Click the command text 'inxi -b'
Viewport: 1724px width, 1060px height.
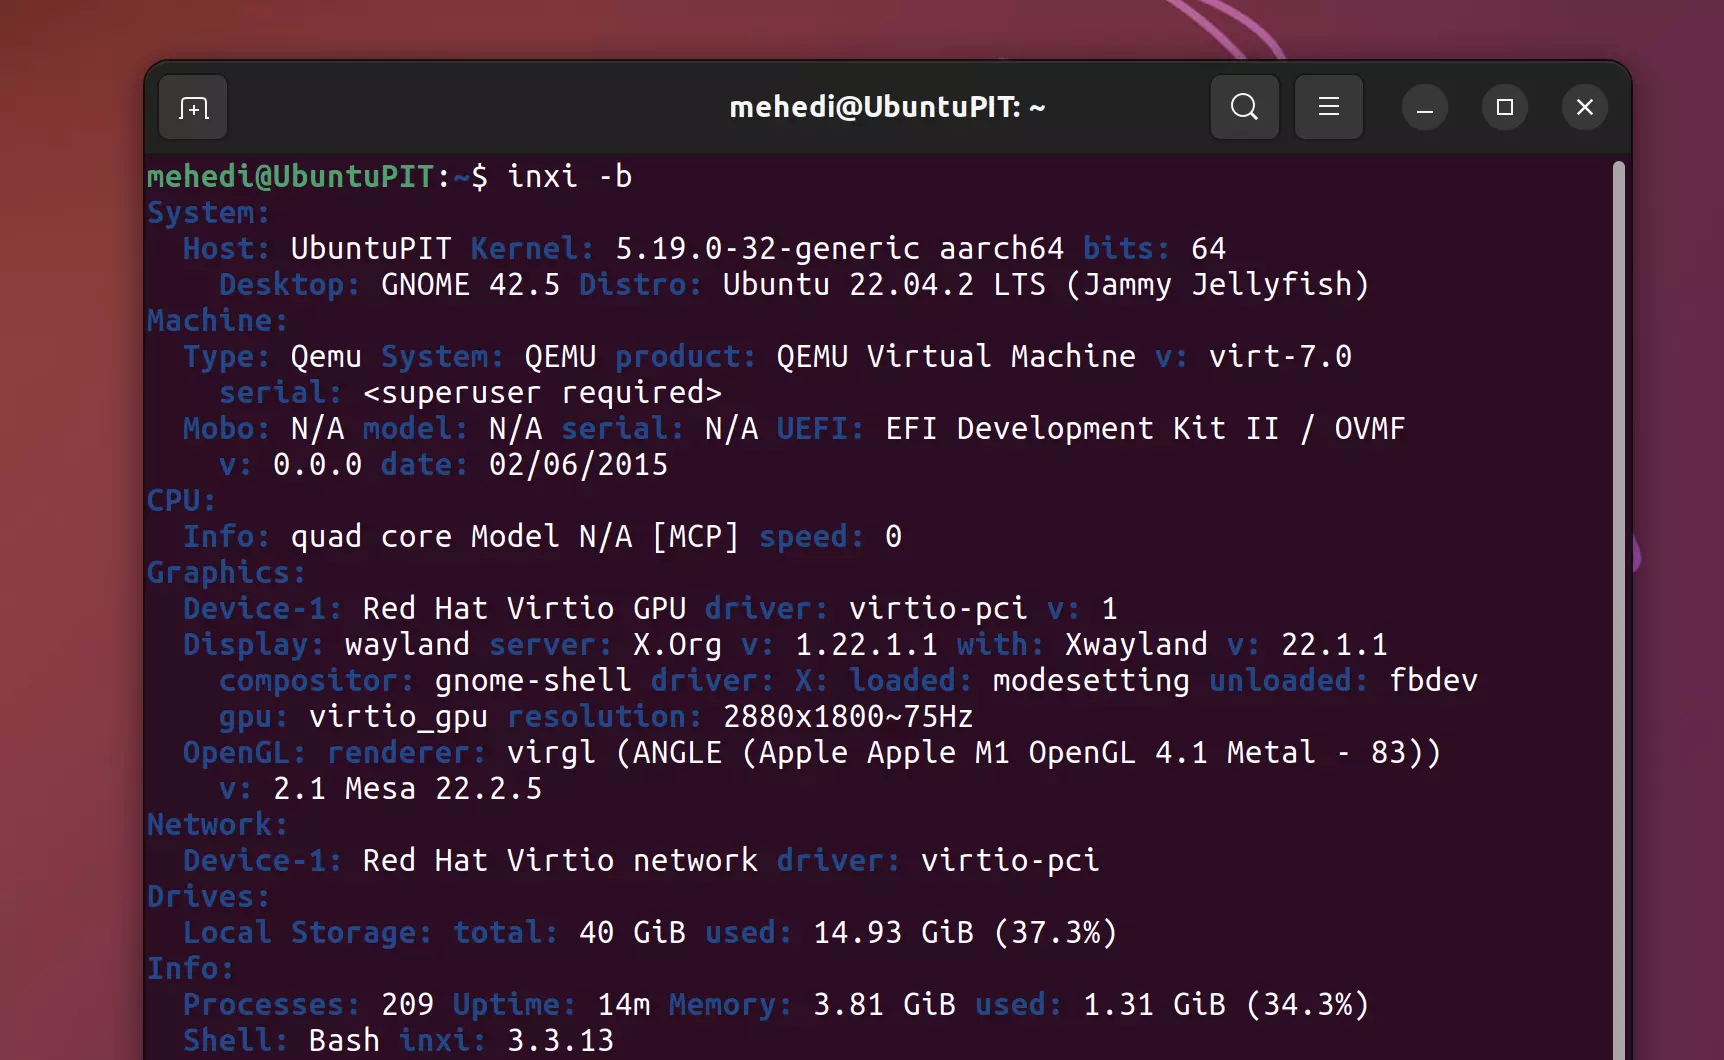[569, 177]
